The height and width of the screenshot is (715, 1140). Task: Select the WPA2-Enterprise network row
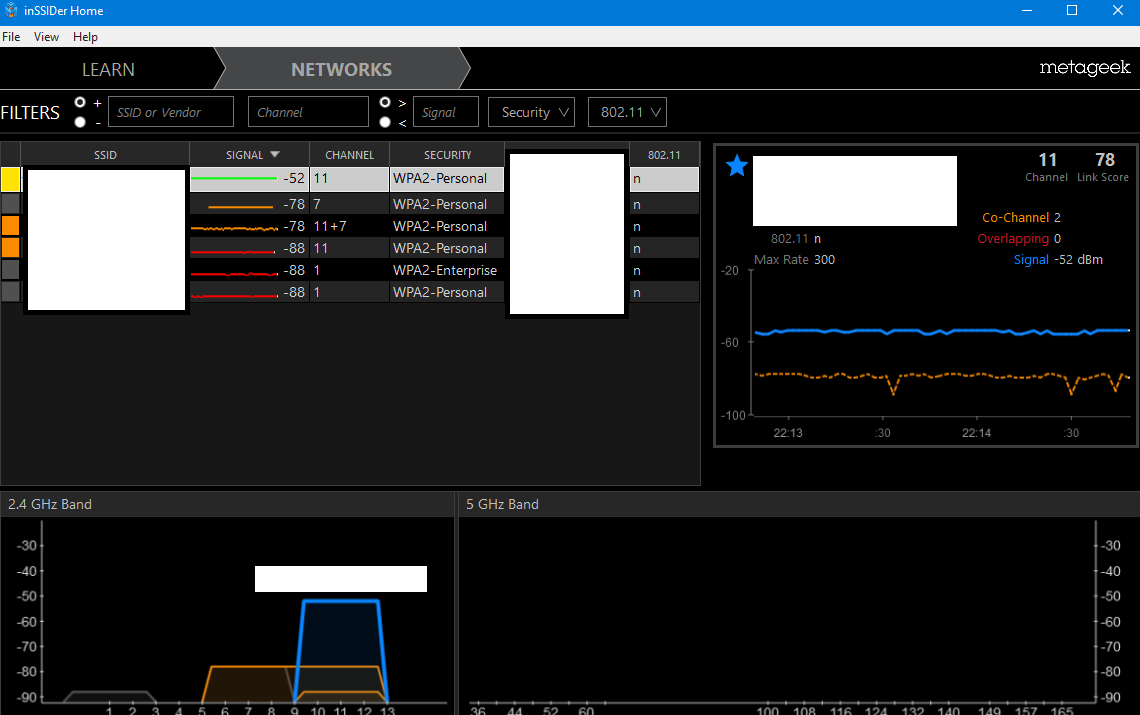pos(350,270)
